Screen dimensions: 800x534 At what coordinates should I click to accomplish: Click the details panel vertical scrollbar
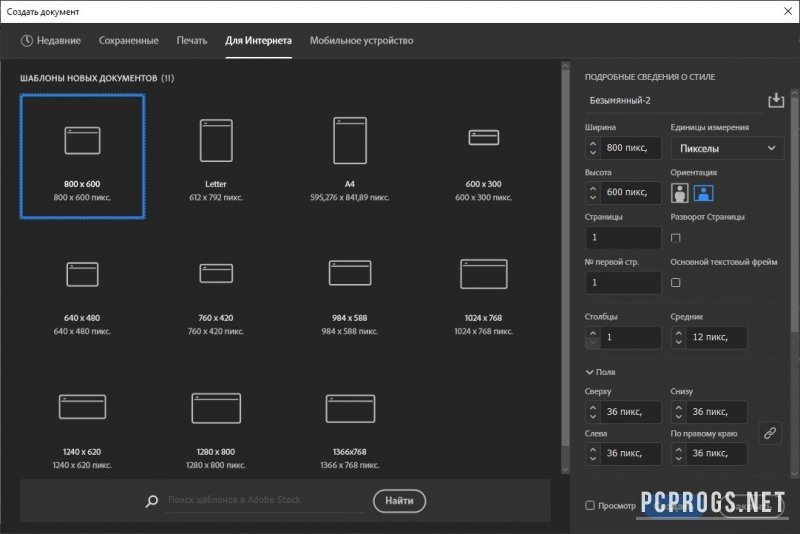point(794,214)
